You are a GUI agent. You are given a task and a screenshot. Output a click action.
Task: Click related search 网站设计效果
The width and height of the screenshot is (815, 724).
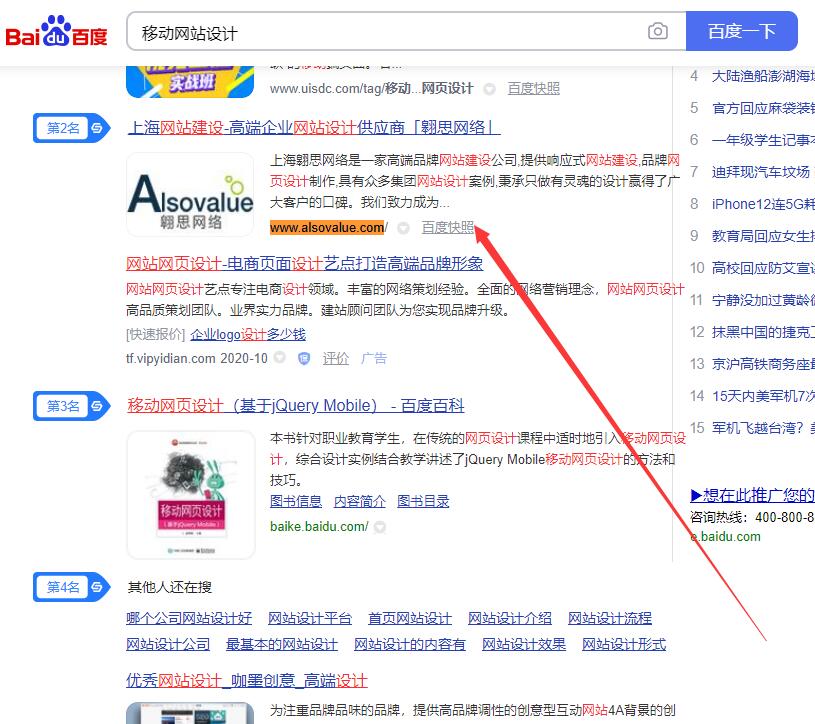[x=524, y=644]
